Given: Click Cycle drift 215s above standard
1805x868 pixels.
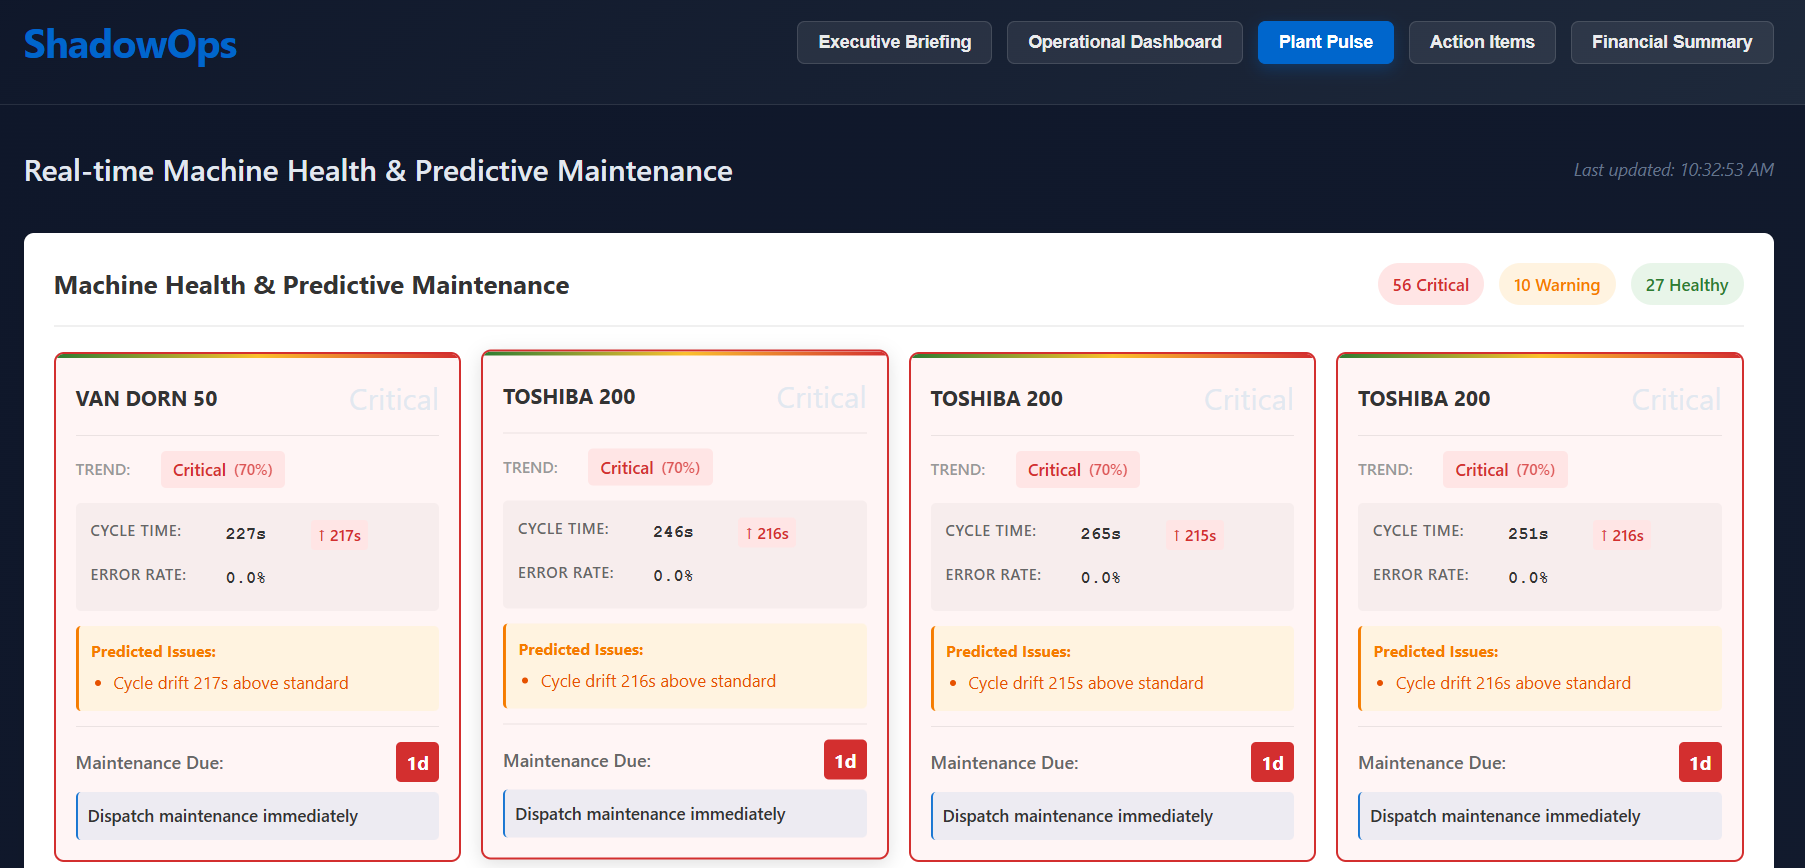Looking at the screenshot, I should coord(1085,683).
